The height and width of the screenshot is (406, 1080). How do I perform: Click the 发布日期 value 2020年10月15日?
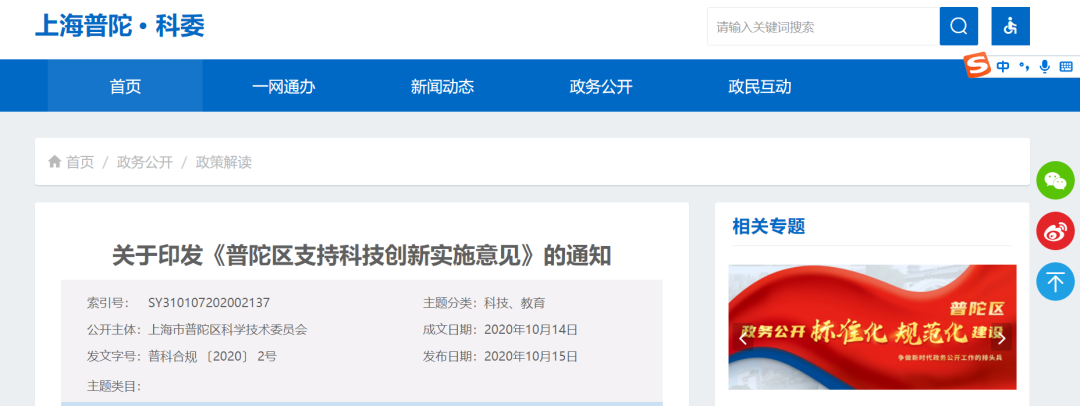click(530, 356)
